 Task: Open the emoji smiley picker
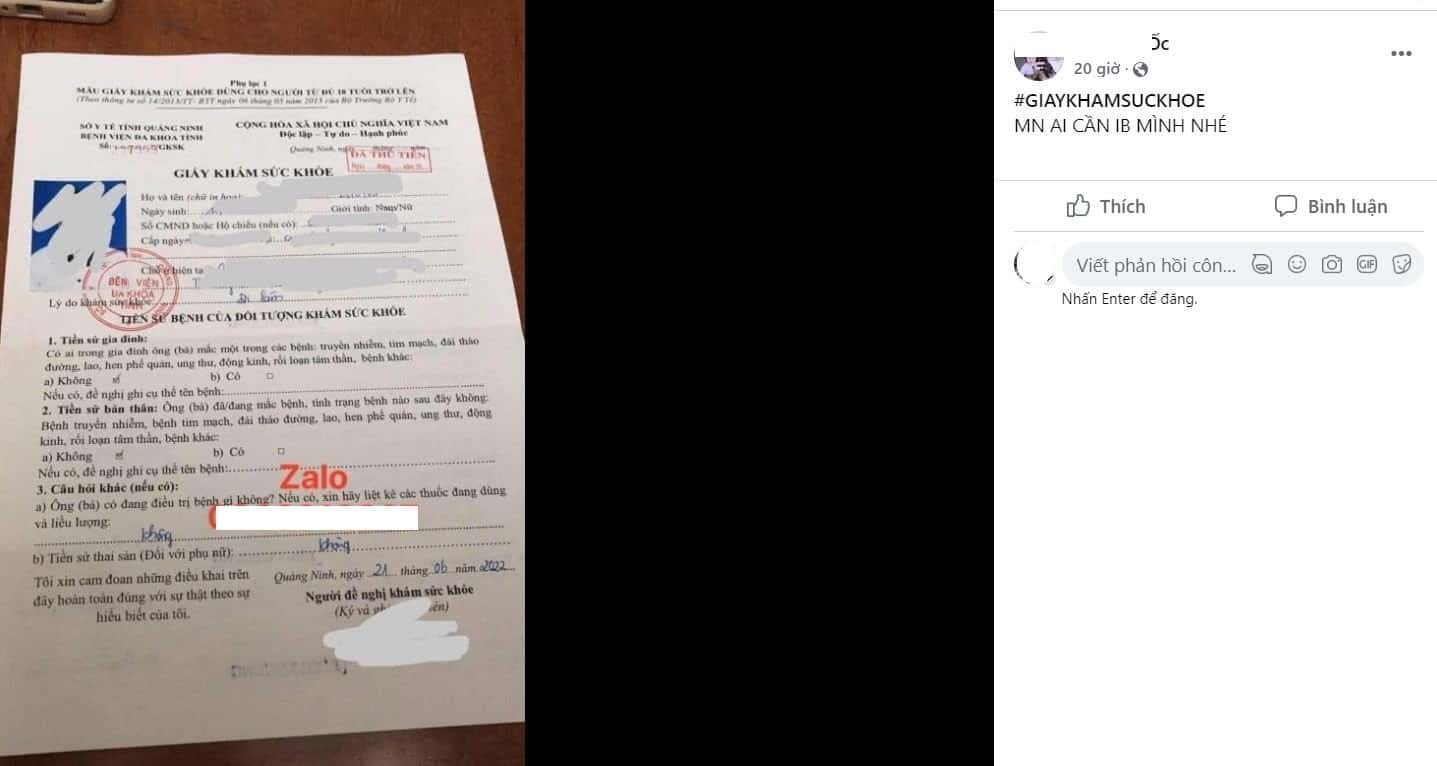pyautogui.click(x=1297, y=265)
